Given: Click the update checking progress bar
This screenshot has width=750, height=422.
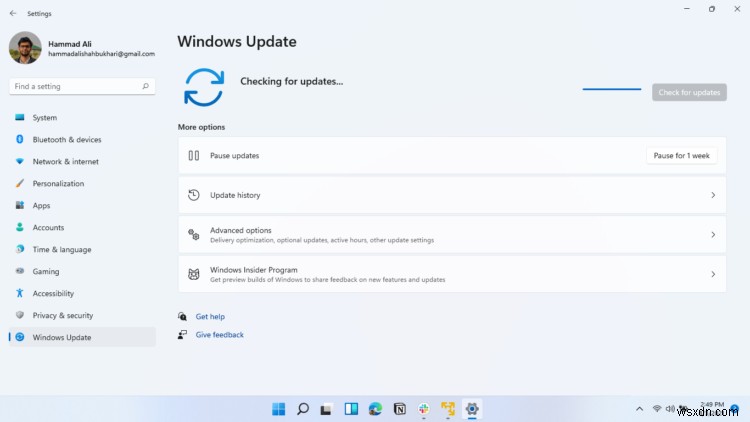Looking at the screenshot, I should pos(611,89).
